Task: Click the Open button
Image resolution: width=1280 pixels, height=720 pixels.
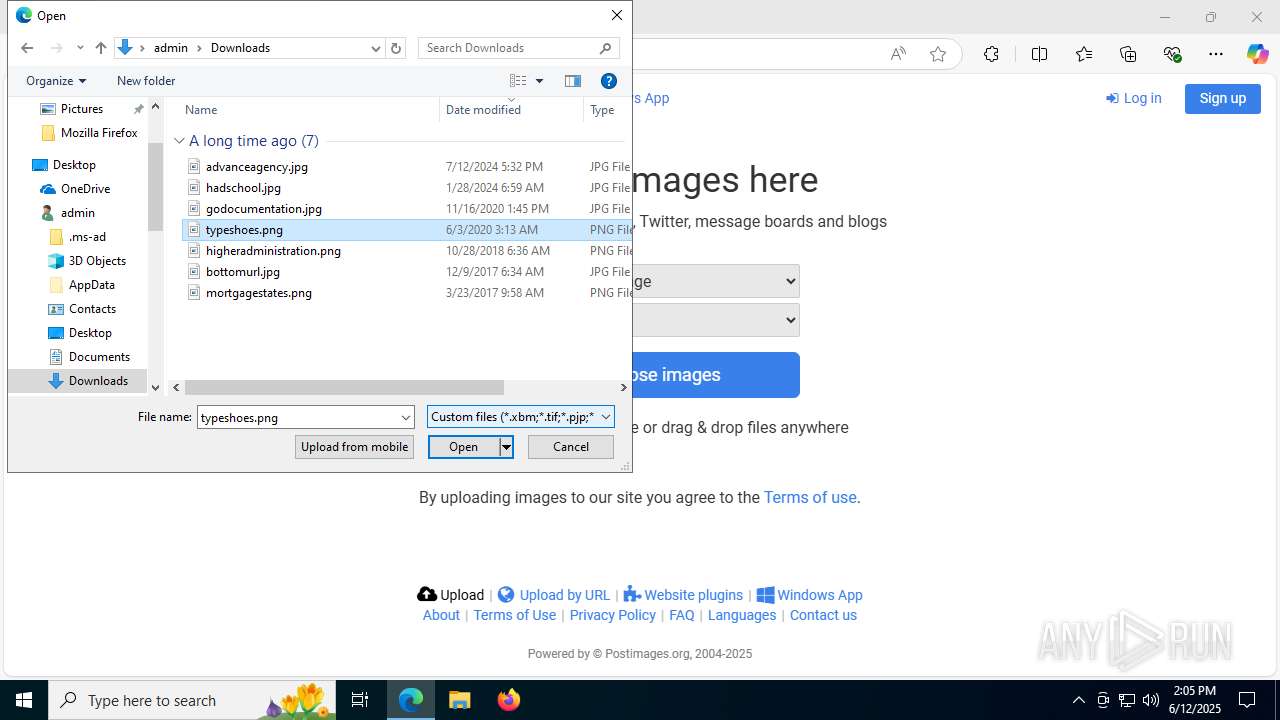Action: coord(464,447)
